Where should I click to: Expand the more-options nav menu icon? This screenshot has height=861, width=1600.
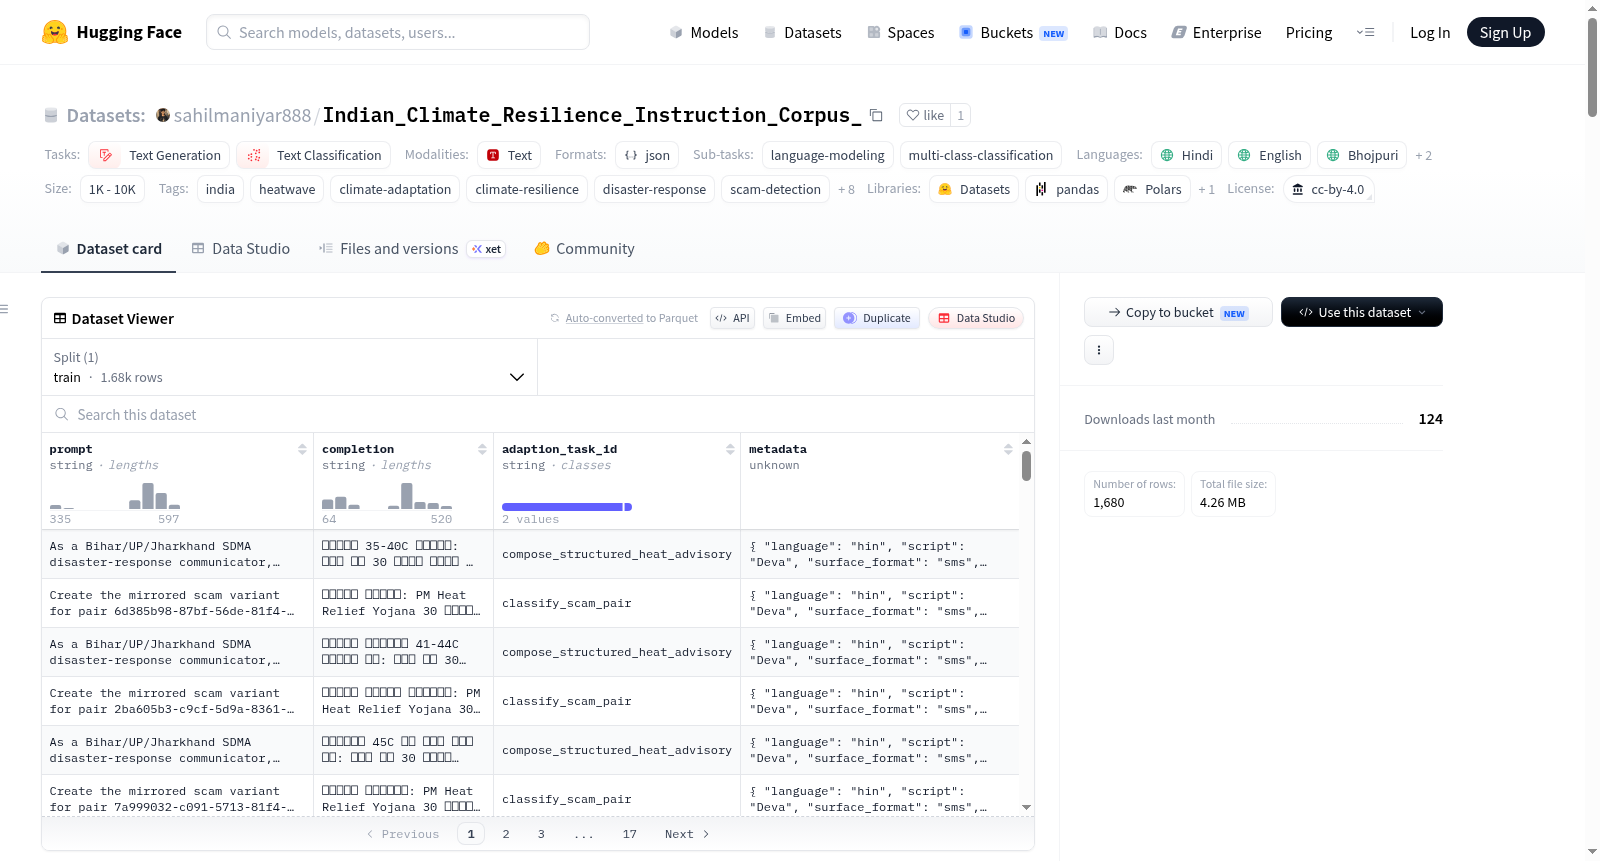tap(1365, 32)
